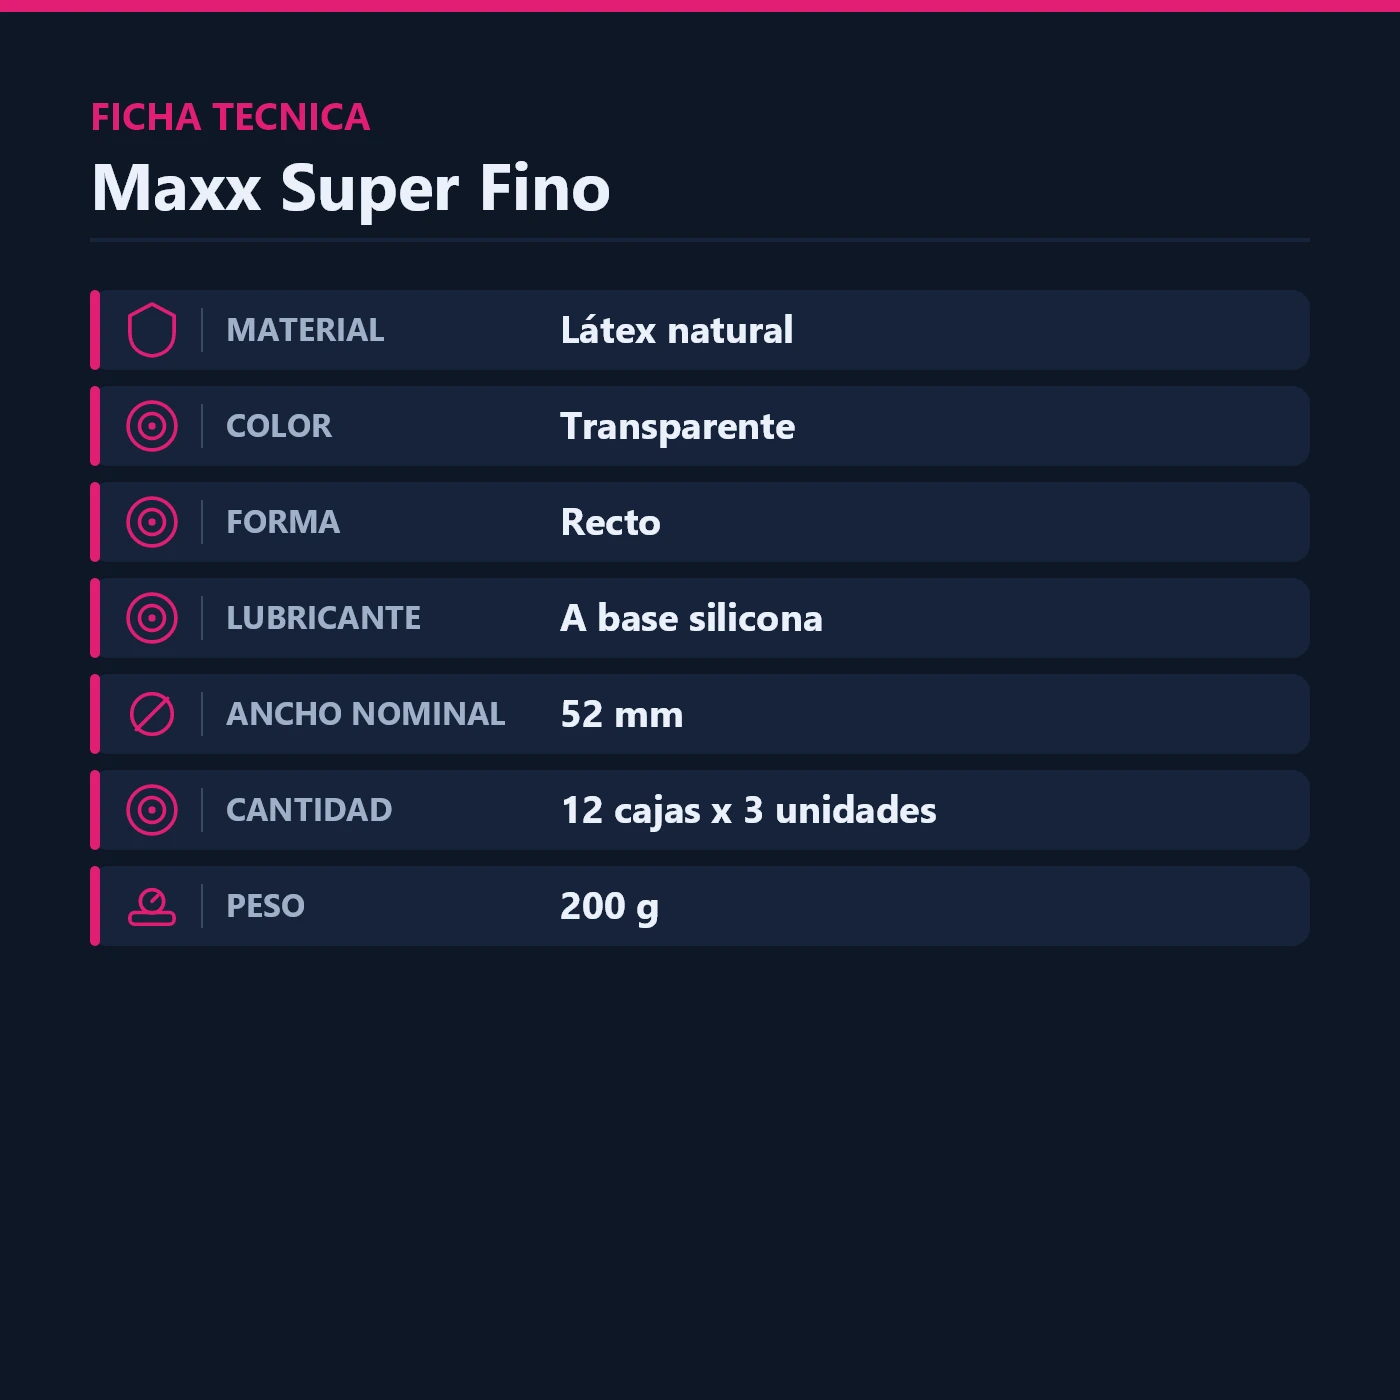Click the circle icon beside FORMA
This screenshot has width=1400, height=1400.
(152, 522)
